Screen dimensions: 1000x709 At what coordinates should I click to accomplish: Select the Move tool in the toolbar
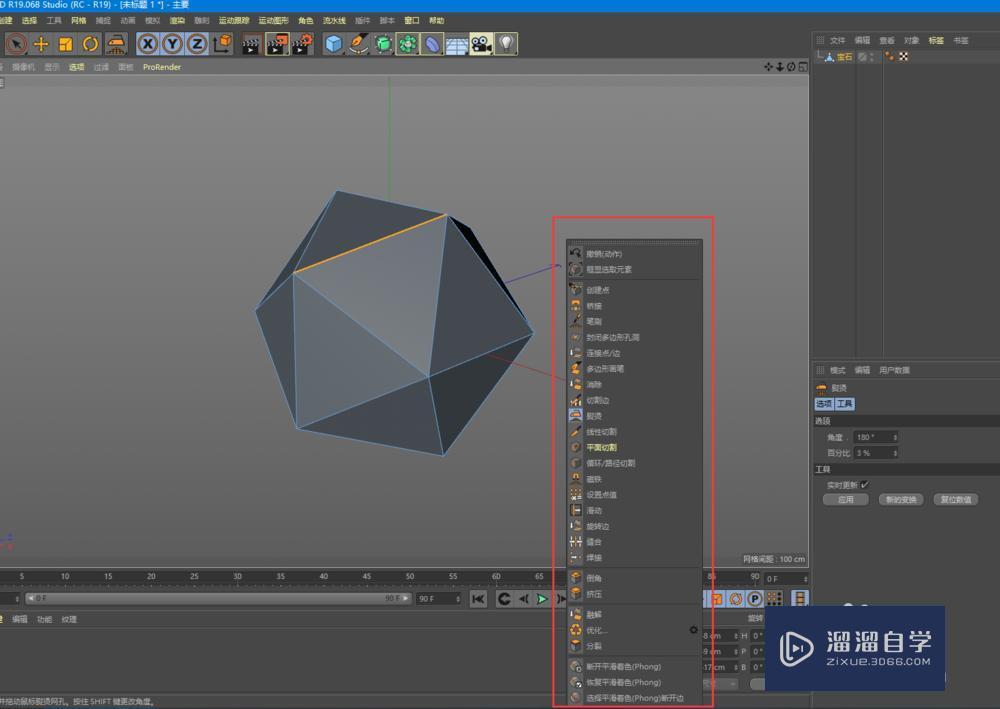[40, 44]
